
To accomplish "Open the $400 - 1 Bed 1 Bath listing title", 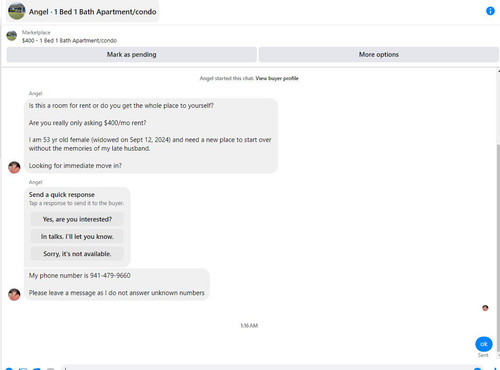I will point(69,41).
